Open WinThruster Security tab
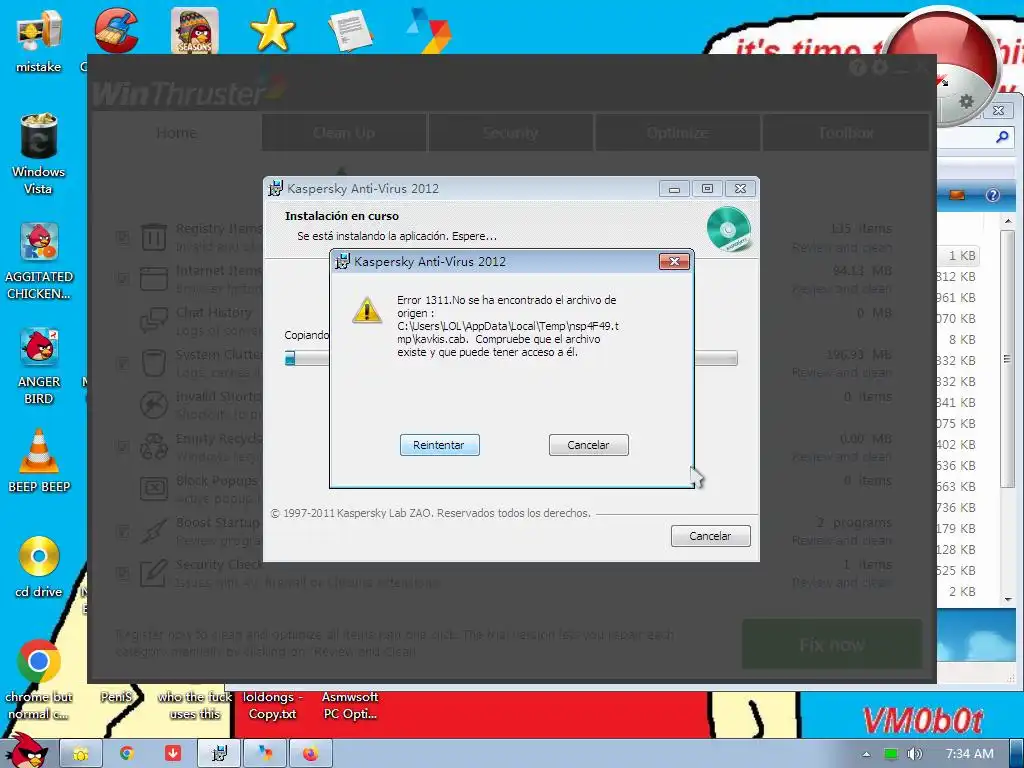Screen dimensions: 1024x768 click(x=511, y=133)
